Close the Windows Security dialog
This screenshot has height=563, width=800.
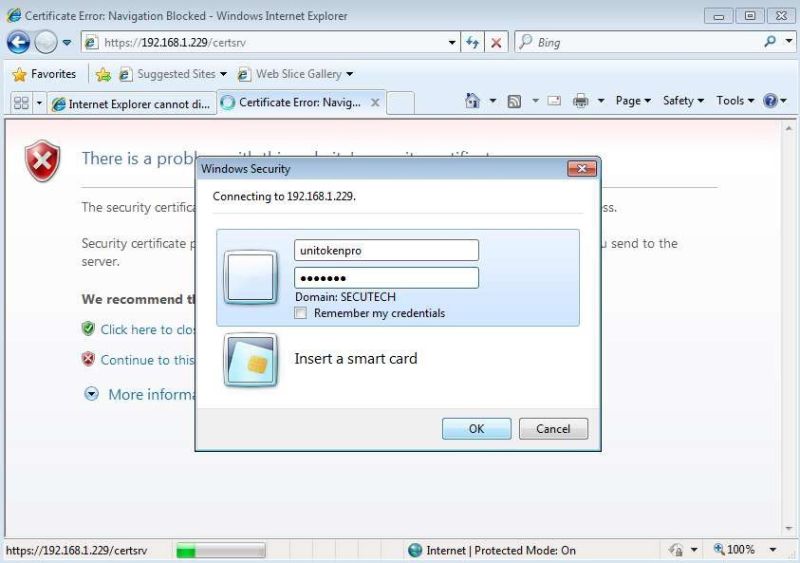582,169
